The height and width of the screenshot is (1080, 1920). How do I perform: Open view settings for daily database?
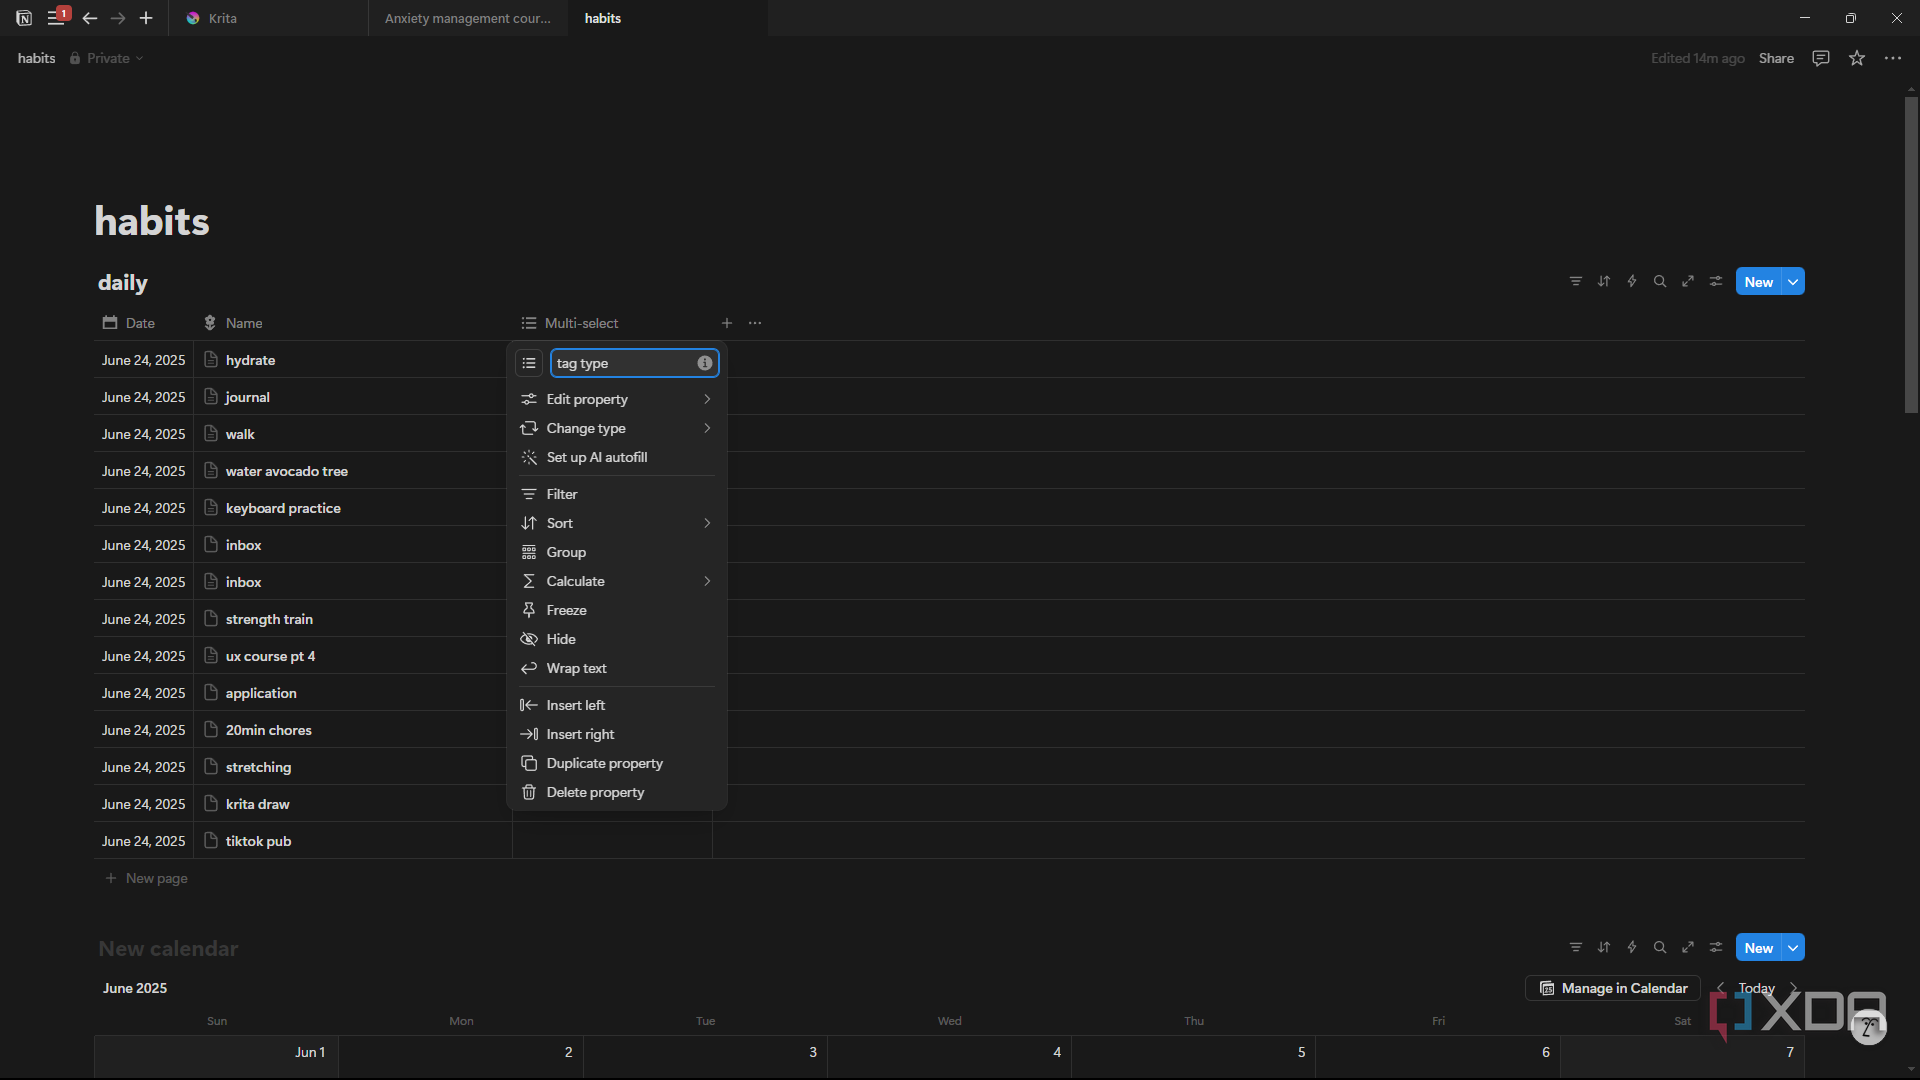click(x=1716, y=282)
